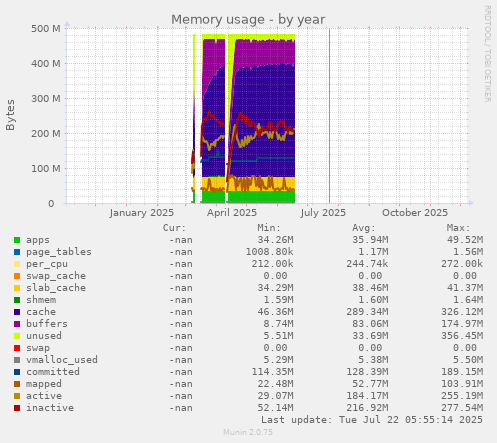Click the olive active legend swatch
This screenshot has height=443, width=497.
17,396
